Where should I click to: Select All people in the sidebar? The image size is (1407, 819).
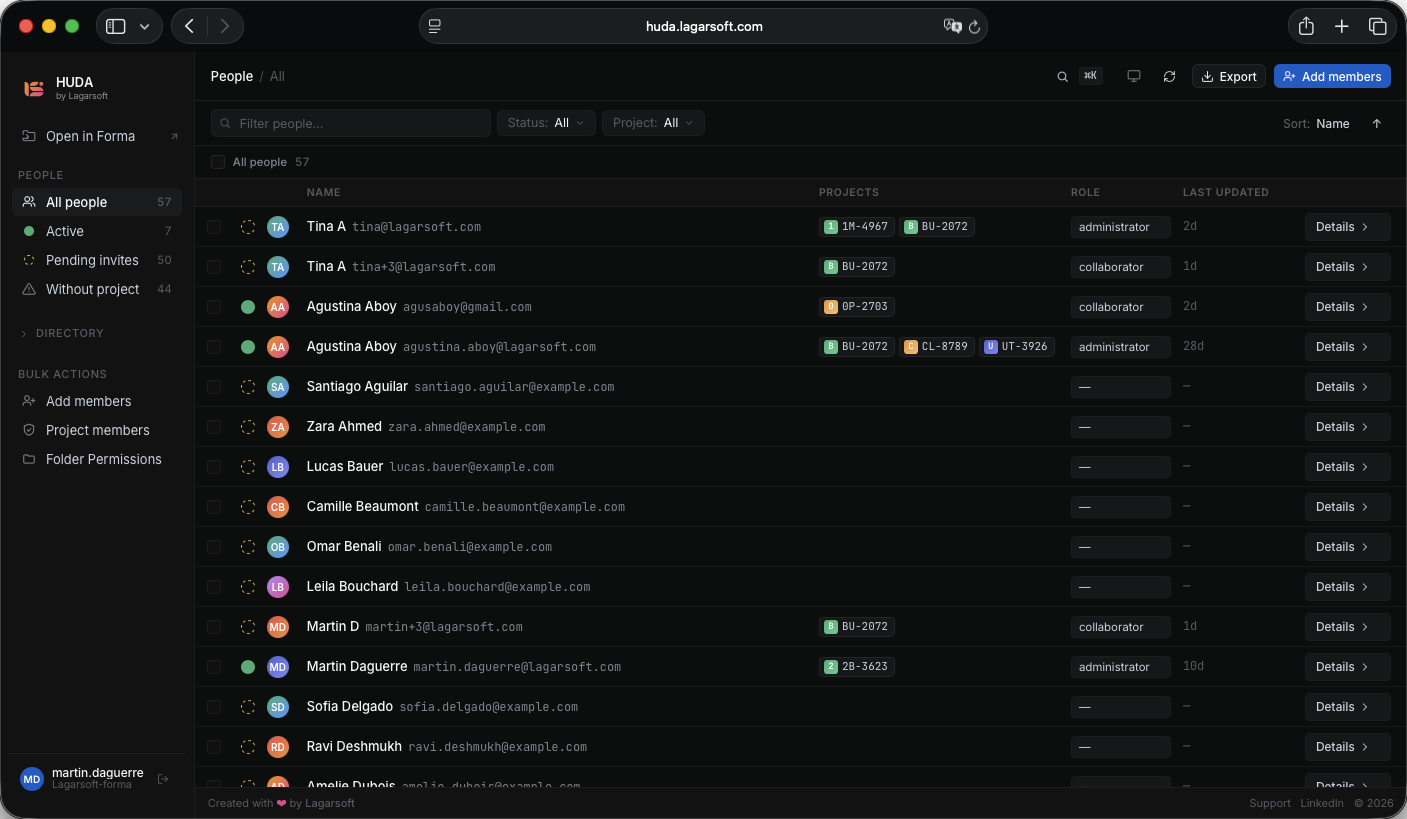97,202
